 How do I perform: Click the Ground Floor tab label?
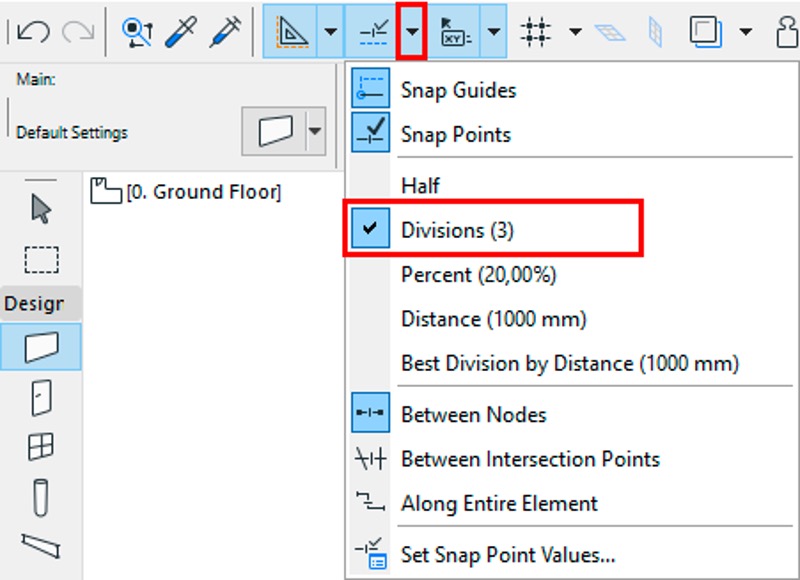click(x=186, y=192)
